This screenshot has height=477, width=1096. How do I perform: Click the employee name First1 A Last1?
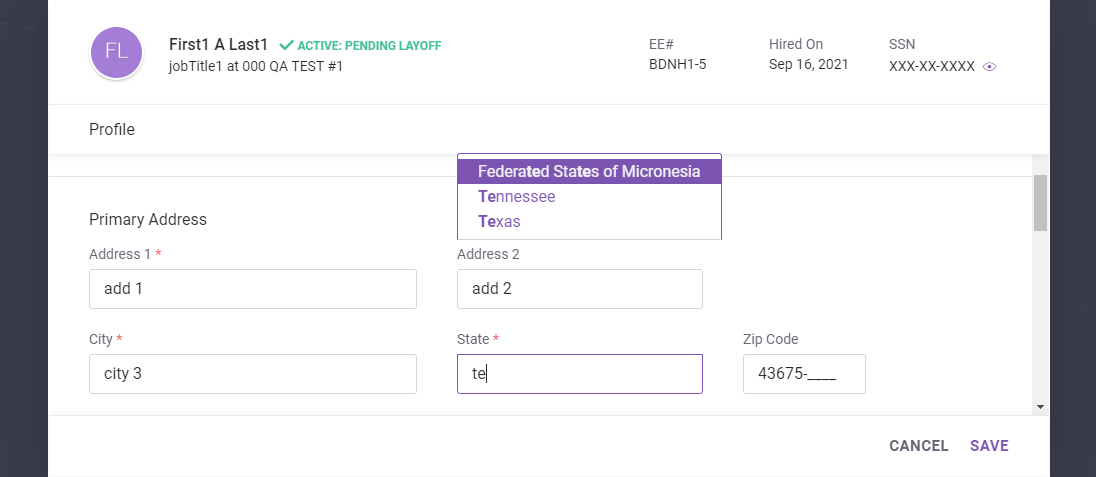220,45
